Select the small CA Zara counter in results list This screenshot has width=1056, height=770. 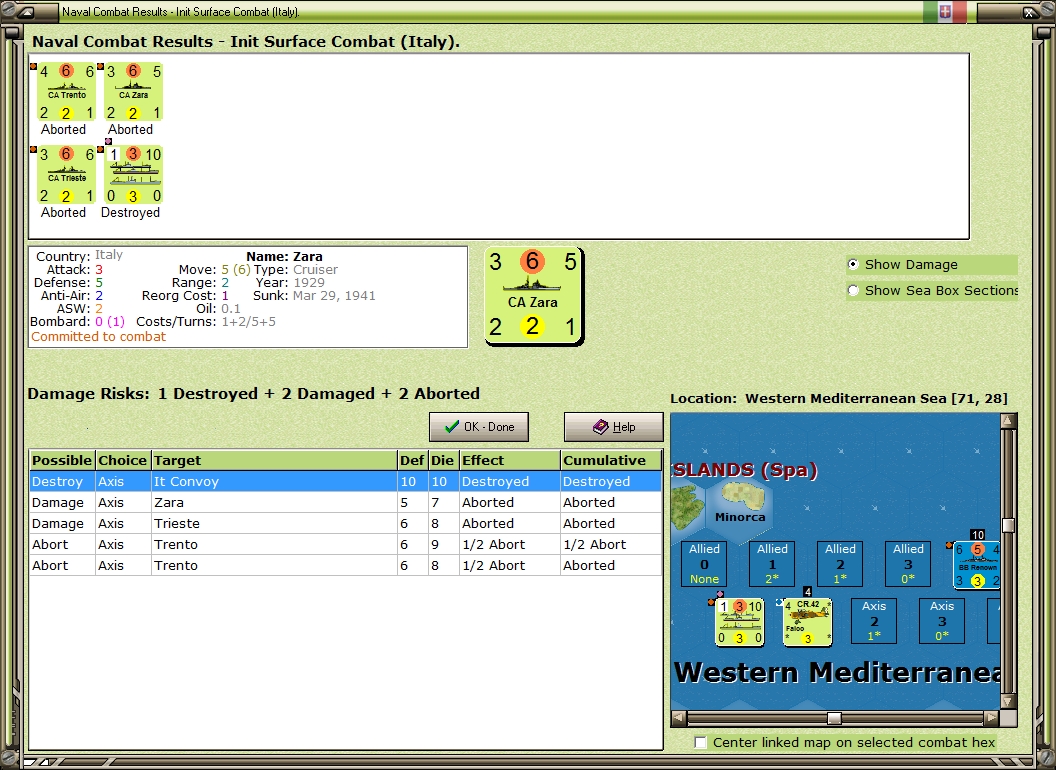(133, 92)
